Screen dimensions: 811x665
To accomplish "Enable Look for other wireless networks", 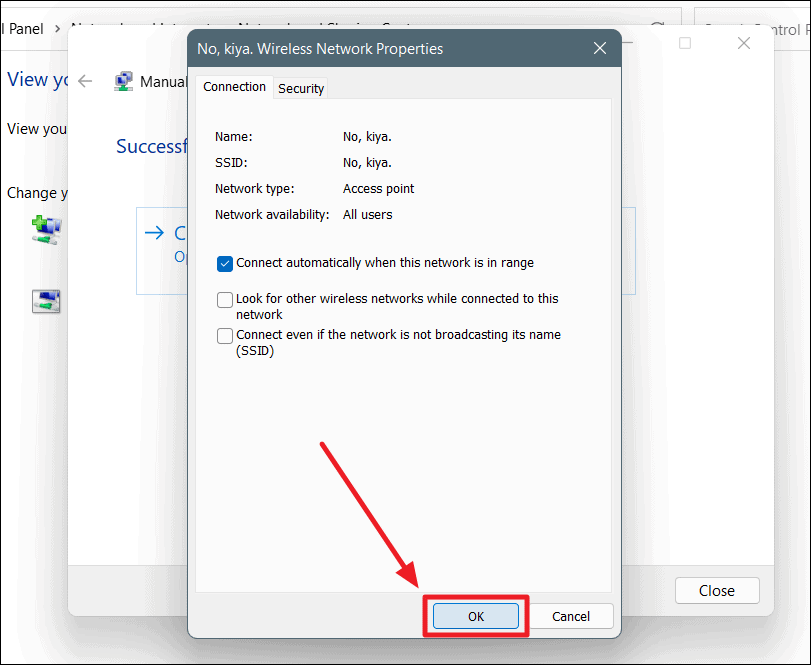I will tap(224, 299).
